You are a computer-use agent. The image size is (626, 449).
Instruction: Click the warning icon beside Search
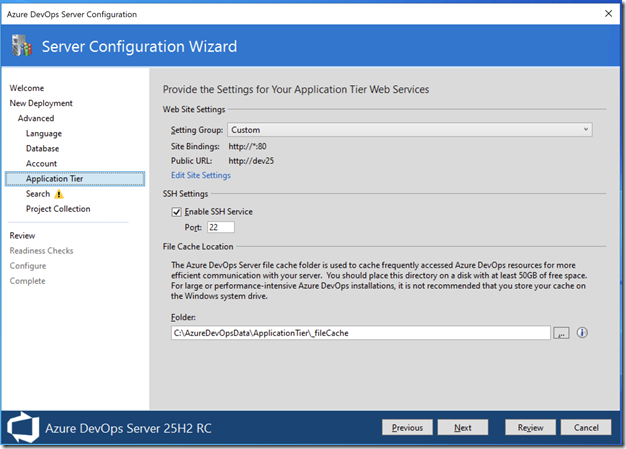click(x=58, y=194)
